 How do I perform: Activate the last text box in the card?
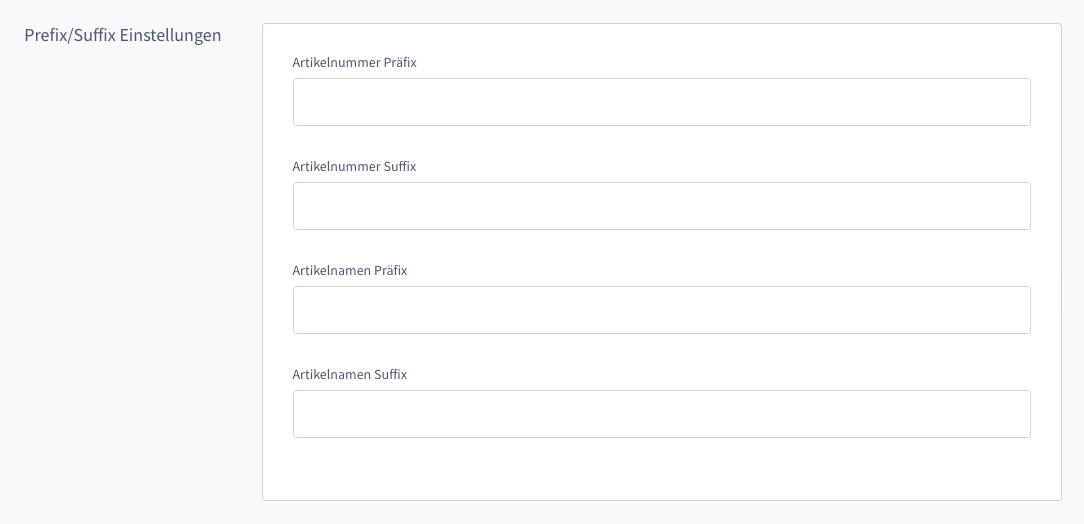point(661,414)
